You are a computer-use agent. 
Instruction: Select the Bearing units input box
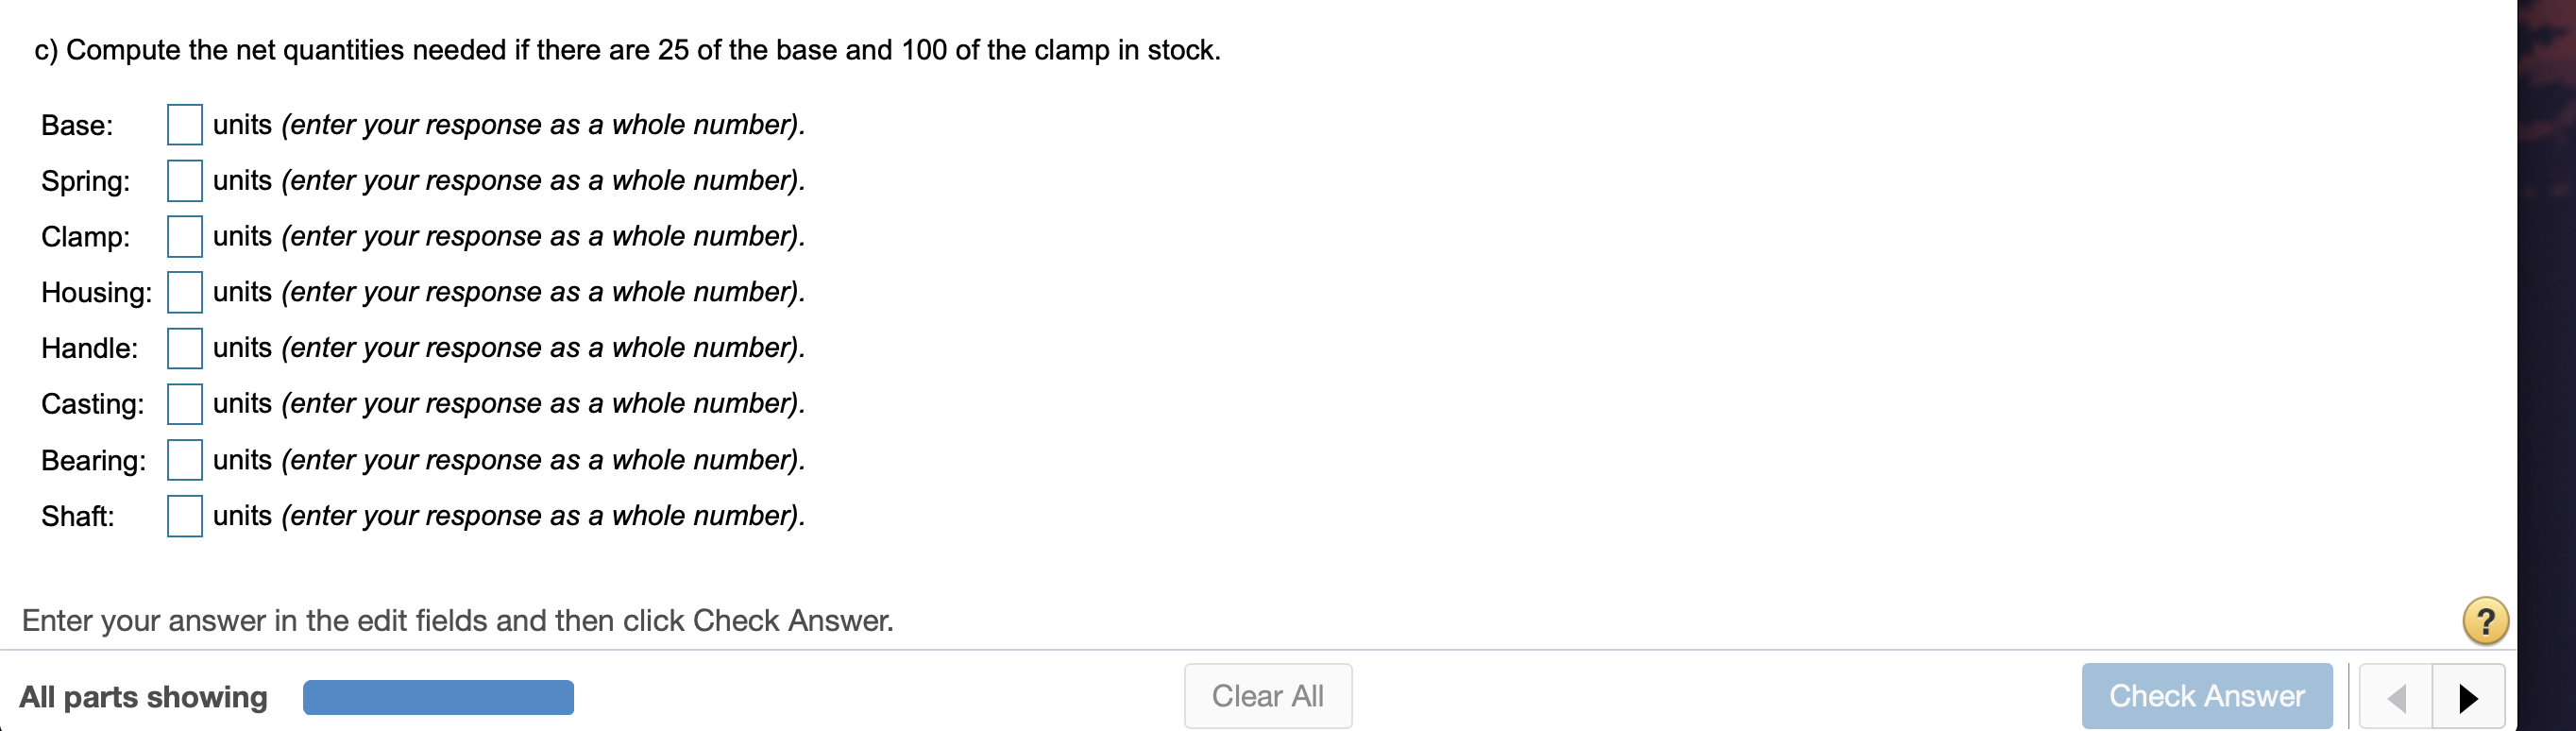pyautogui.click(x=184, y=460)
